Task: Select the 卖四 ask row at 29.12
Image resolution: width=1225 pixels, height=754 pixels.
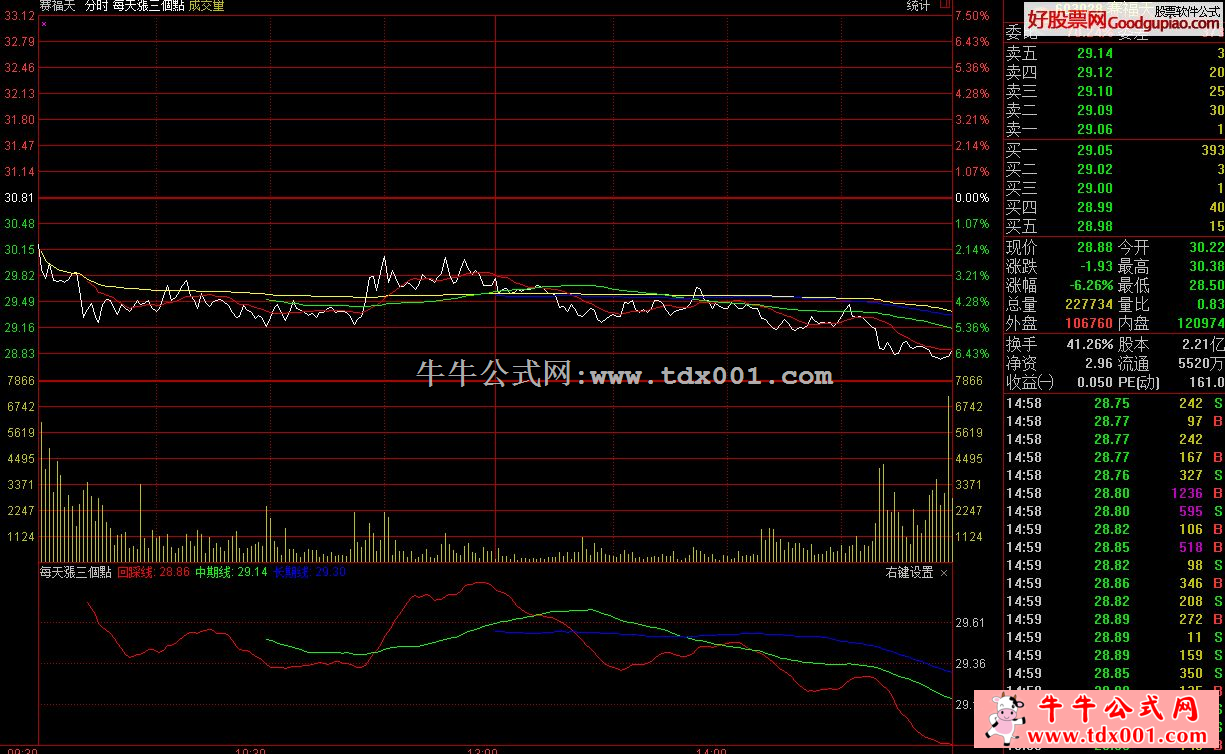Action: [1114, 73]
